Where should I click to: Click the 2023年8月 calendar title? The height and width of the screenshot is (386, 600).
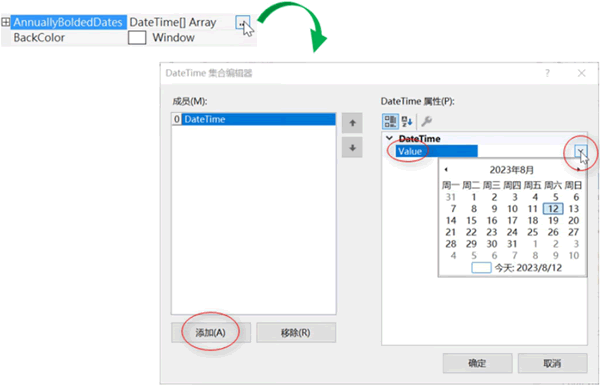(512, 169)
